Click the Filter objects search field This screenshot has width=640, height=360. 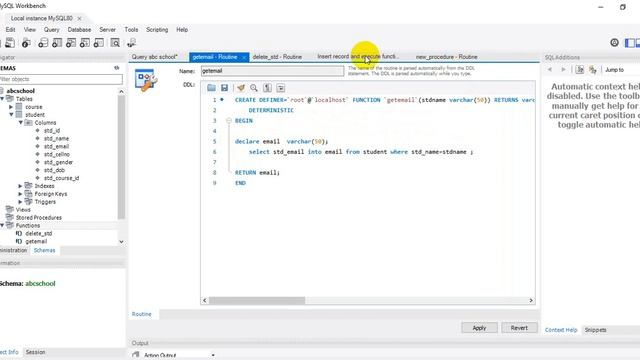point(60,79)
